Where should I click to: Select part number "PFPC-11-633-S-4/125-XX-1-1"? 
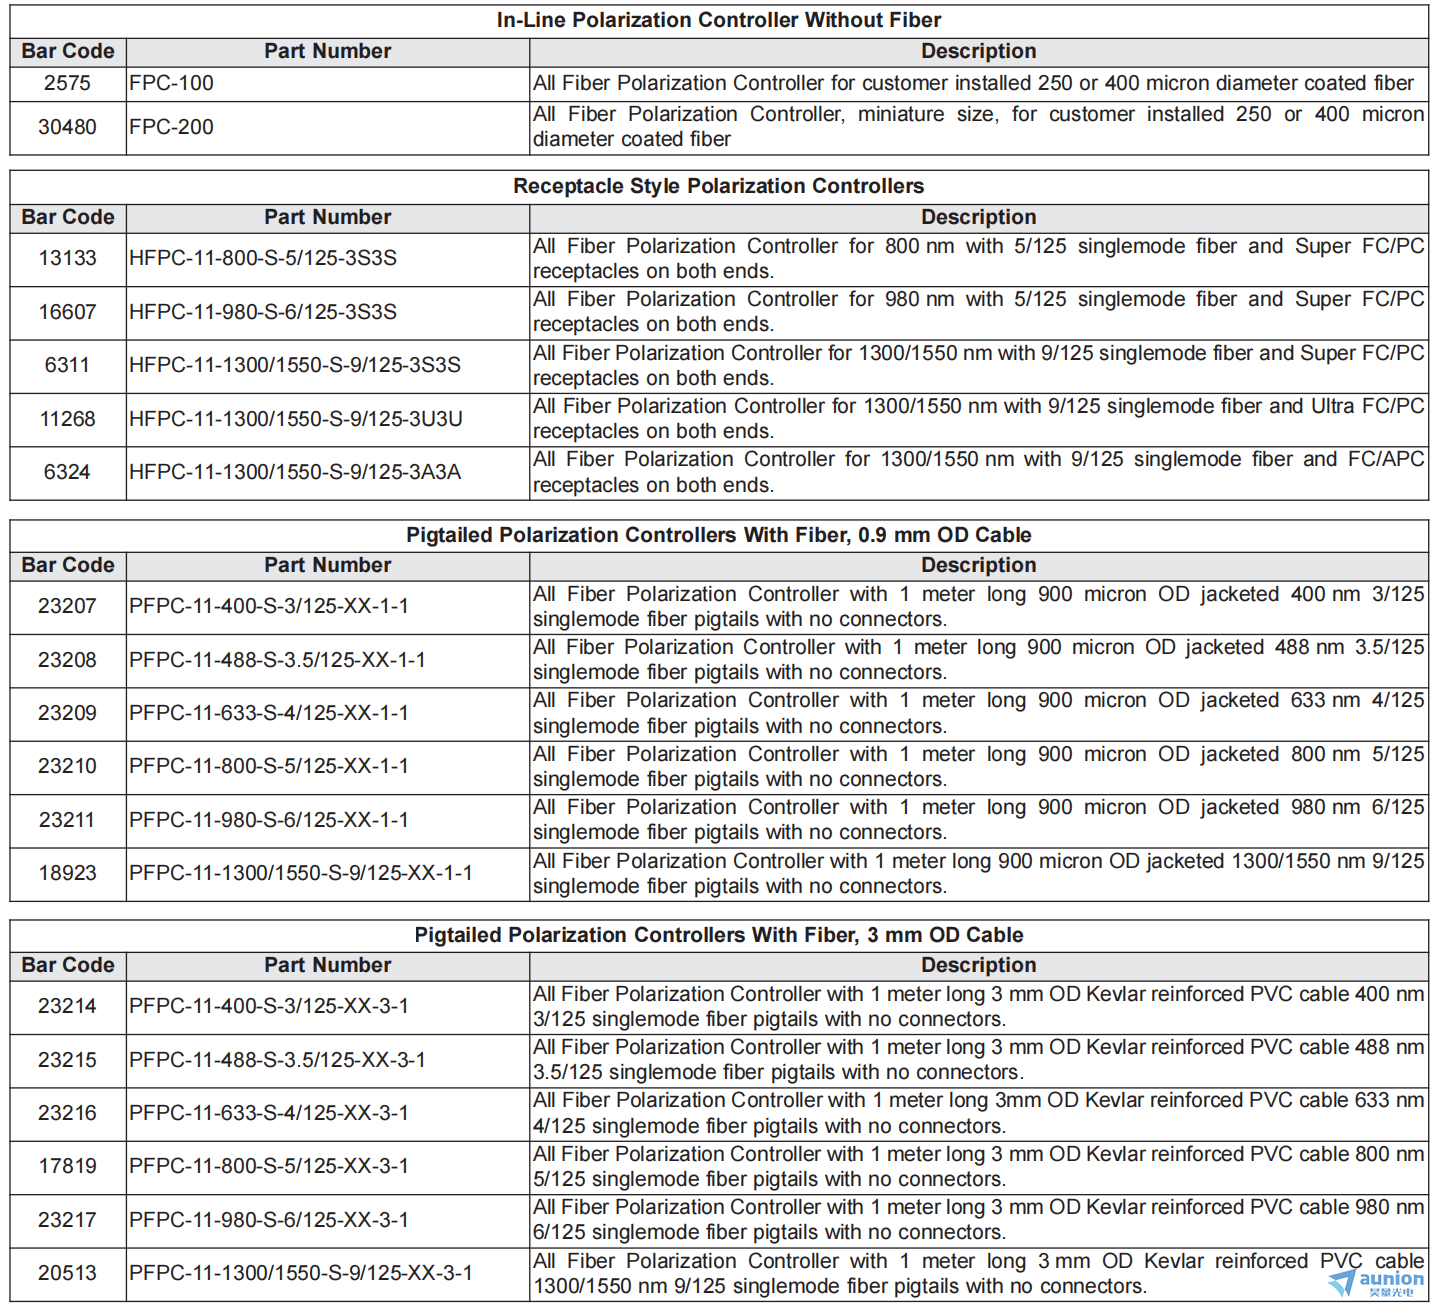tap(269, 713)
